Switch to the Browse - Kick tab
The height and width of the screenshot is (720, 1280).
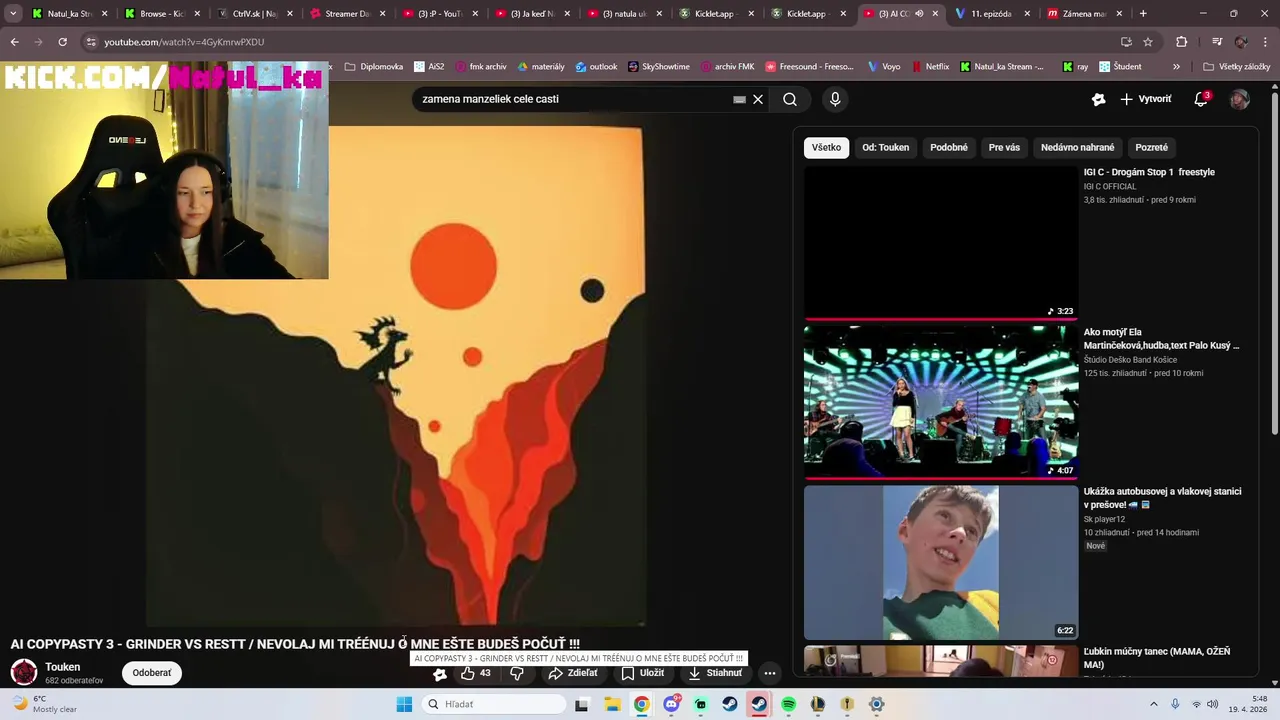pyautogui.click(x=161, y=14)
